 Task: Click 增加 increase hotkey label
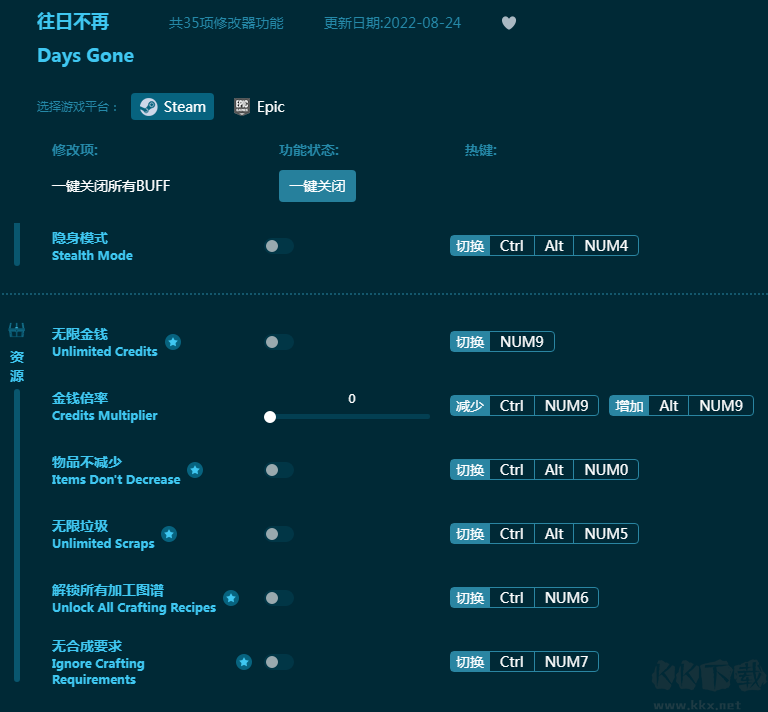point(629,406)
